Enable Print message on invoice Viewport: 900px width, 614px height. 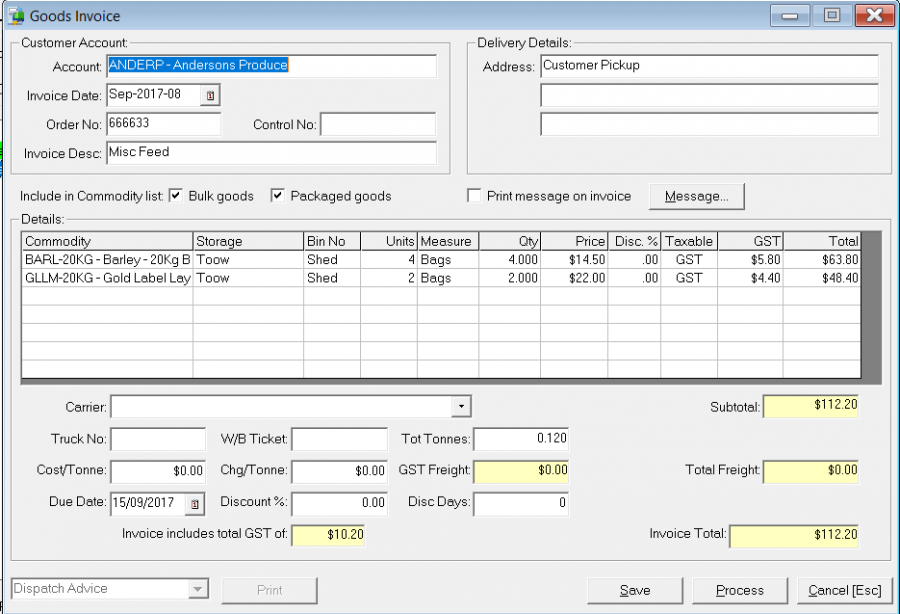(x=474, y=196)
